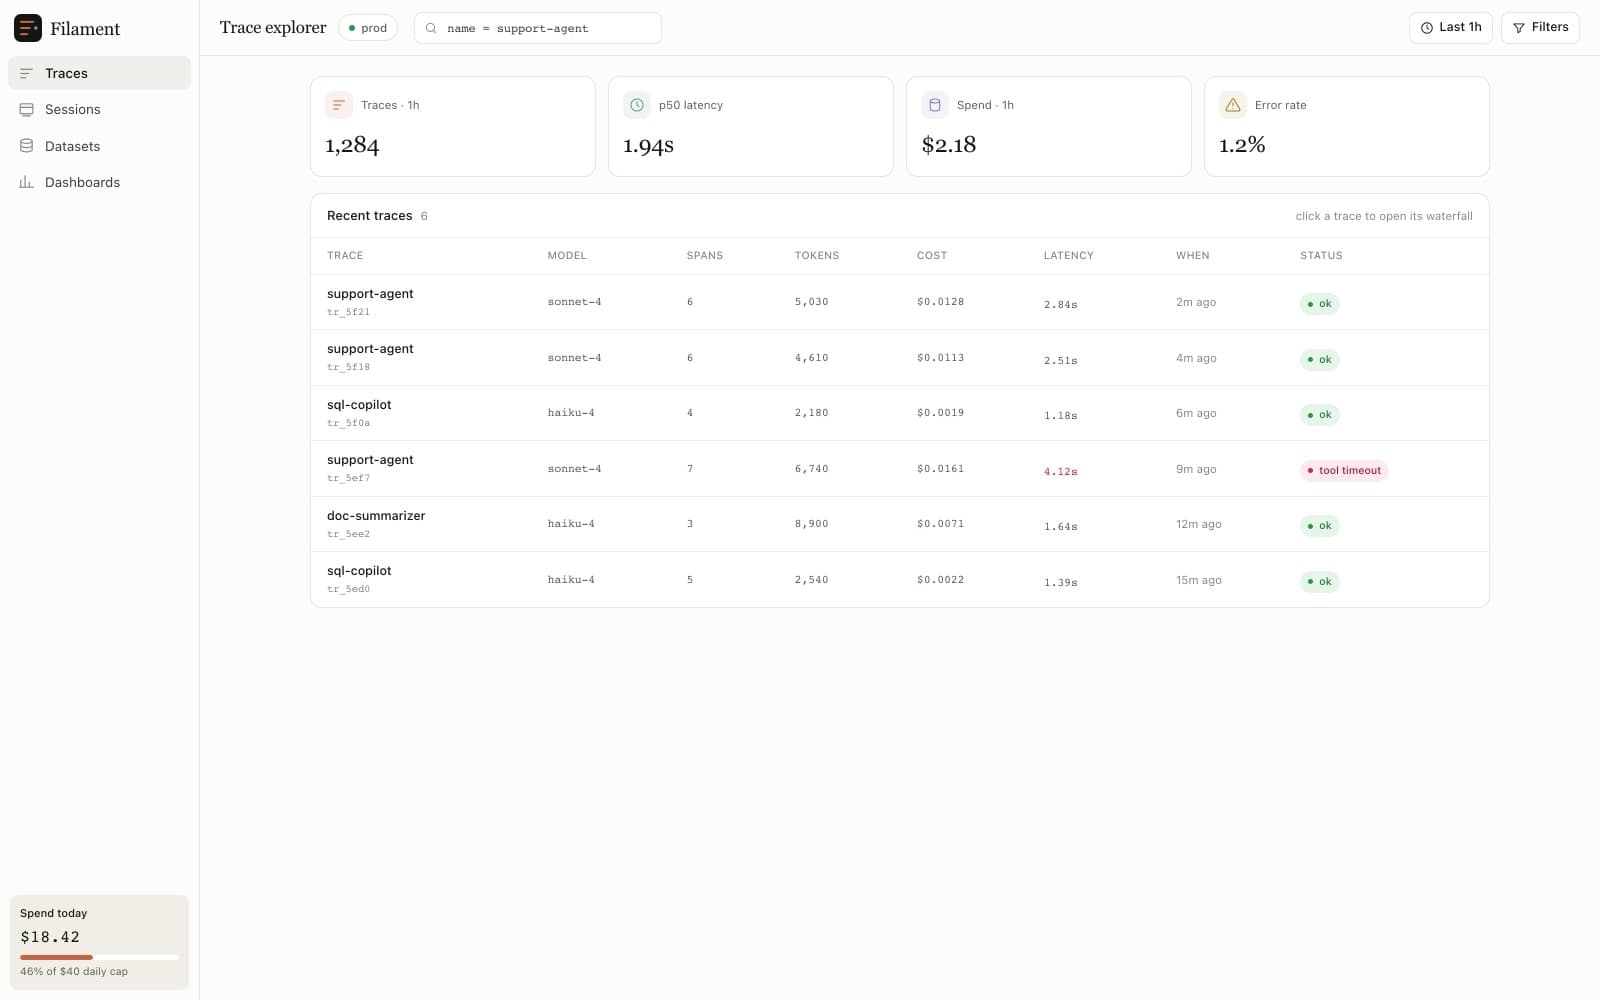Open the prod environment selector
The width and height of the screenshot is (1600, 1000).
(368, 28)
